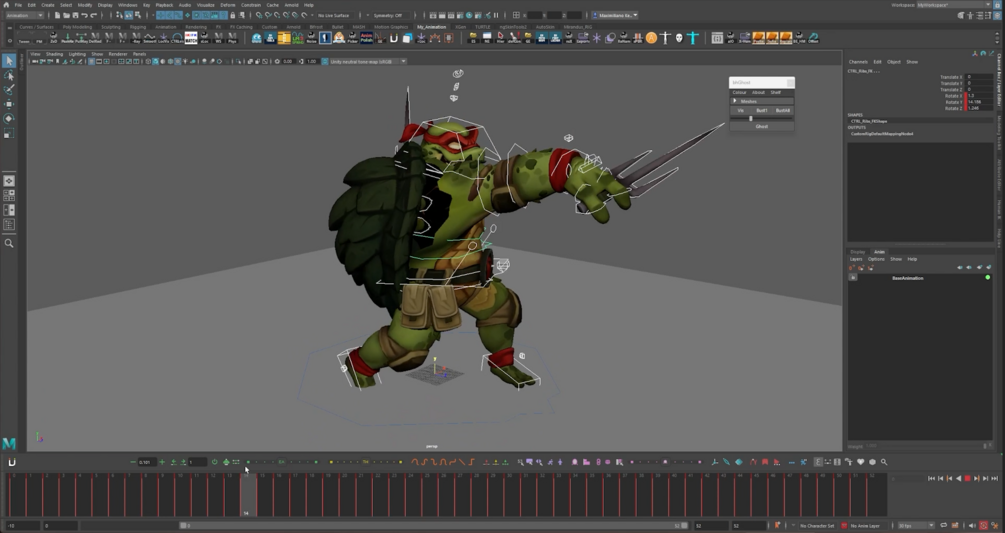Click the heart icon in timeline toolbar
The height and width of the screenshot is (533, 1005).
pyautogui.click(x=861, y=462)
